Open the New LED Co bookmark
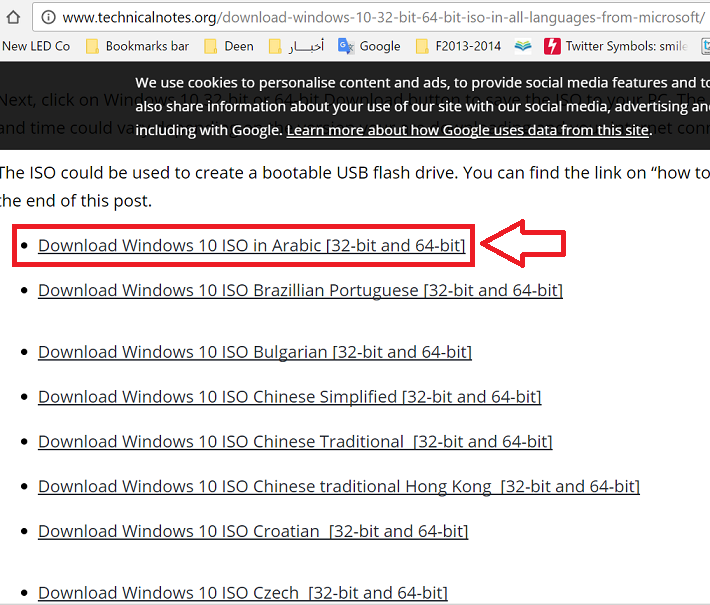 36,46
